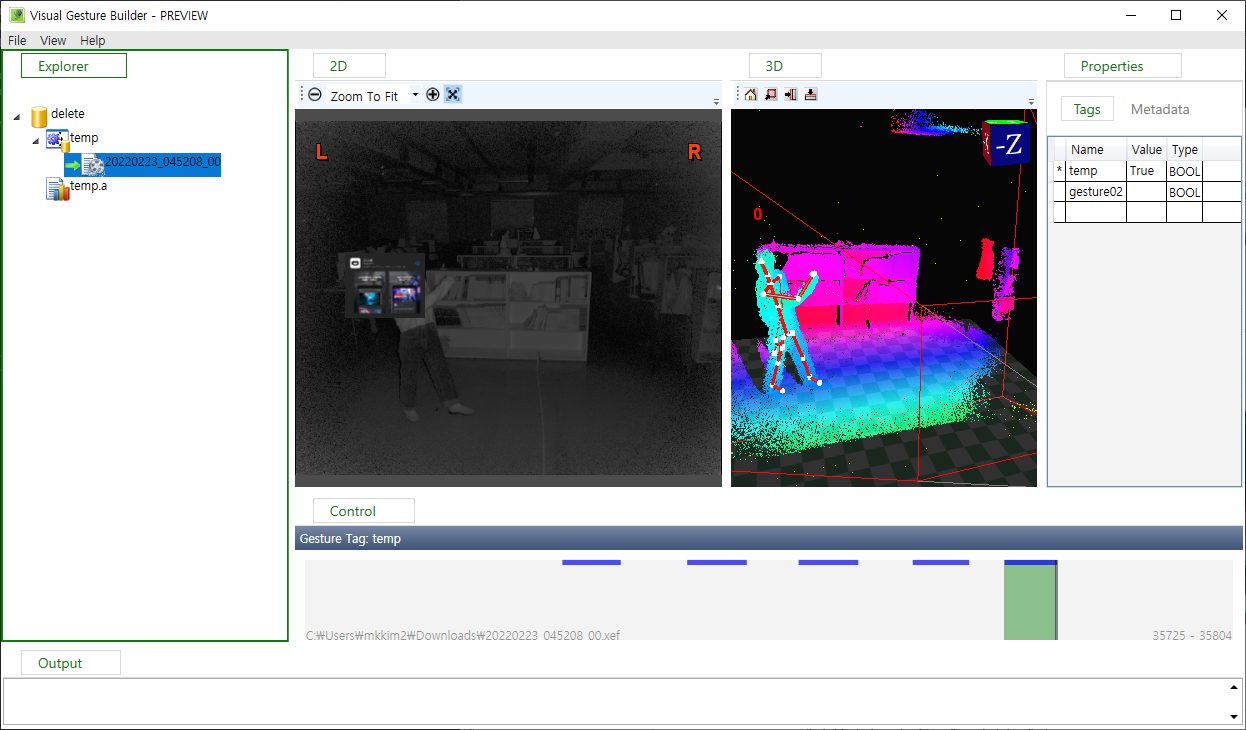Open 2D toolbar overflow options arrow
The height and width of the screenshot is (730, 1246).
[x=716, y=102]
